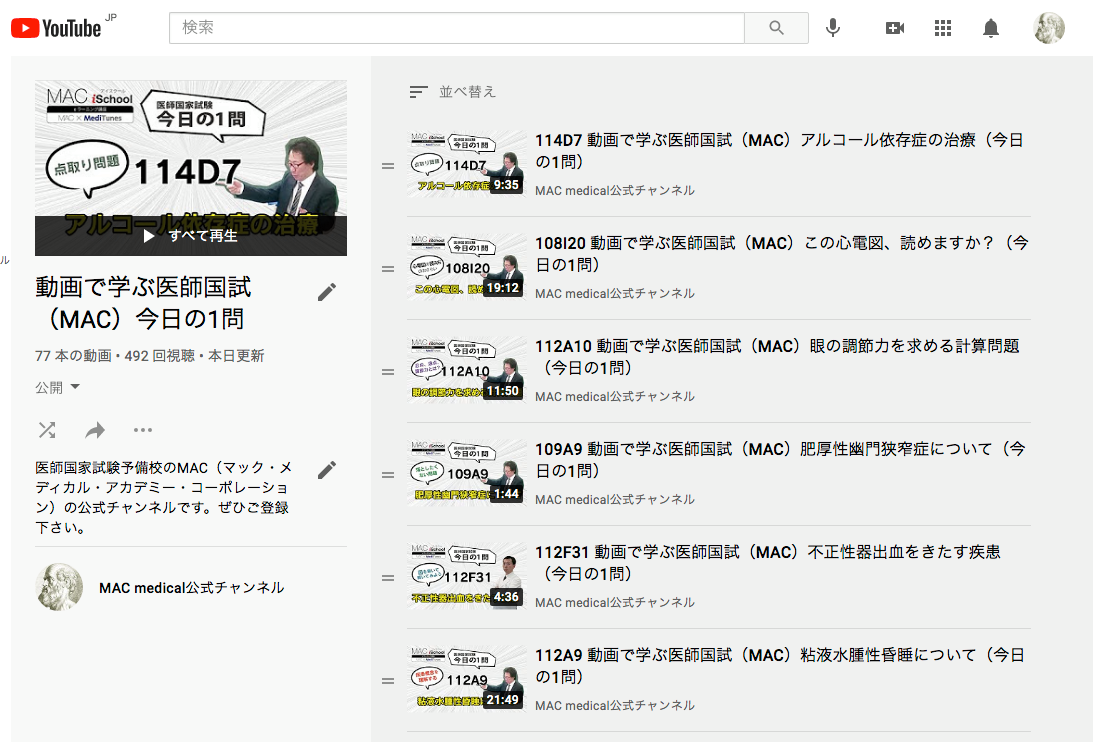The width and height of the screenshot is (1093, 742).
Task: Open the 114D7 thumbnail with 9:35 duration
Action: (466, 165)
